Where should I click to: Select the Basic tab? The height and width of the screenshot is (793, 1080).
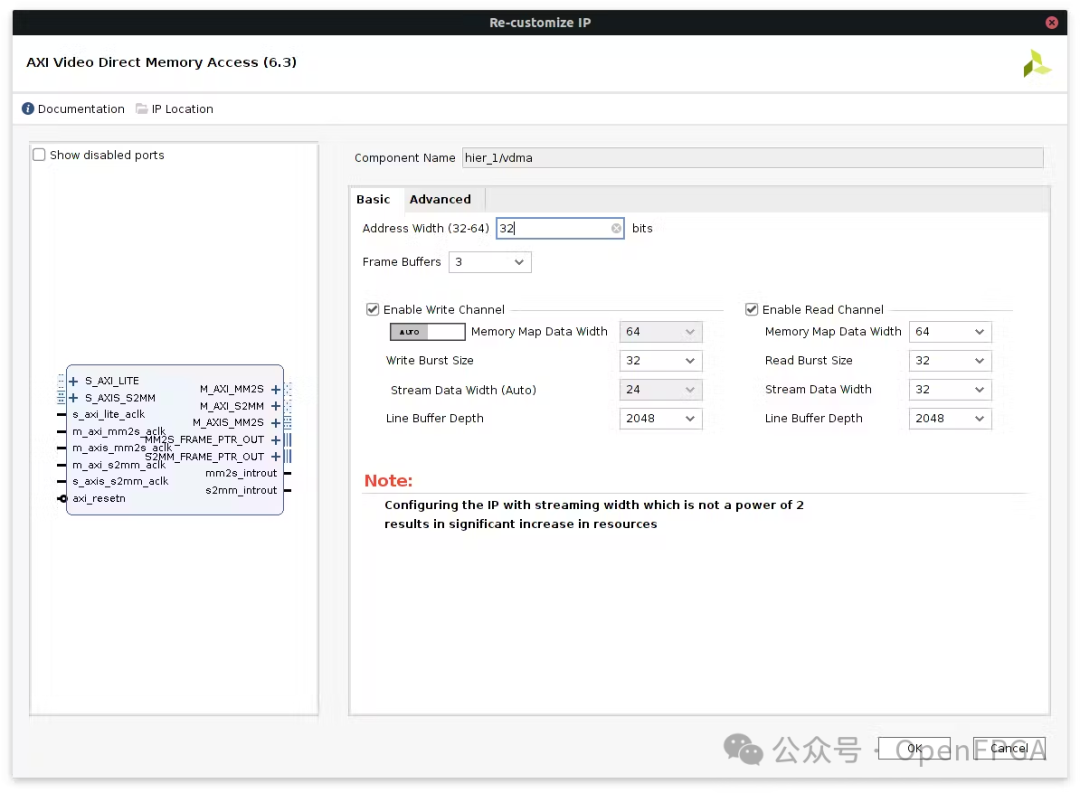click(373, 199)
